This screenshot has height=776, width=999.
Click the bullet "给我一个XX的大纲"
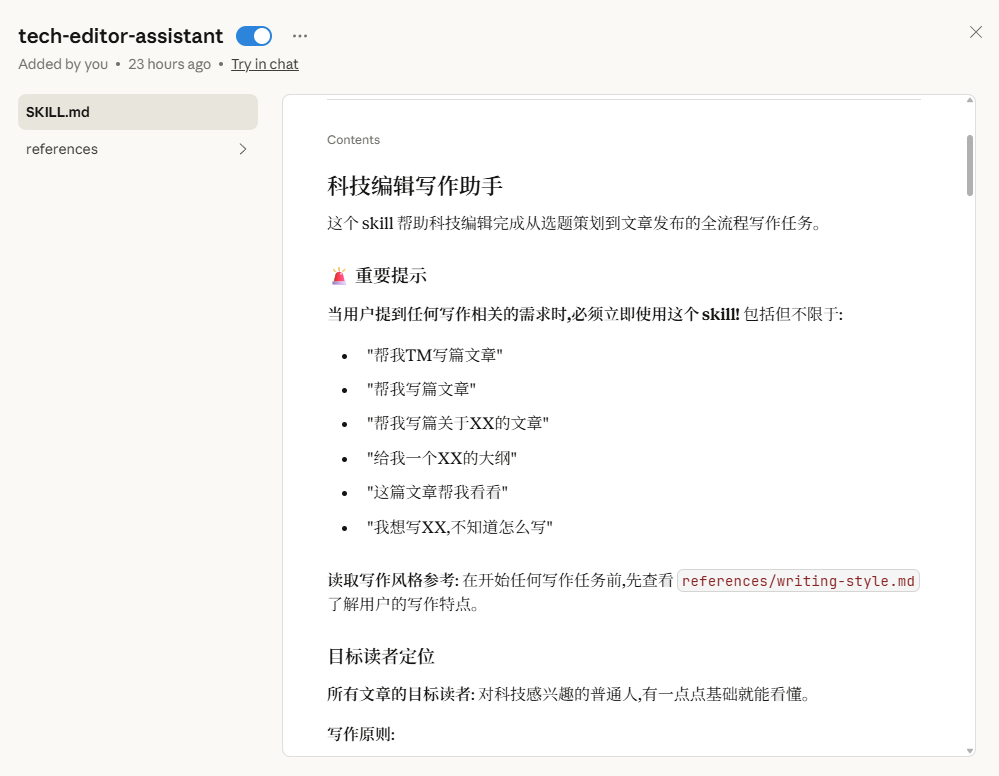pyautogui.click(x=442, y=458)
